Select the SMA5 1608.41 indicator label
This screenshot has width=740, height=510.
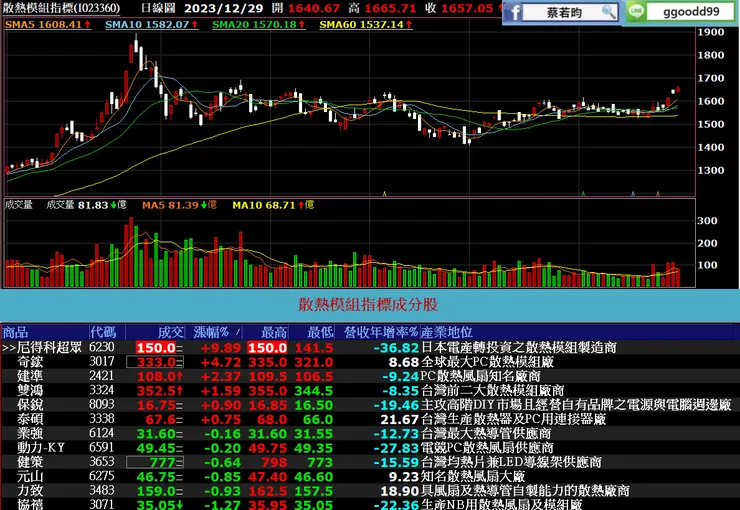tap(48, 25)
